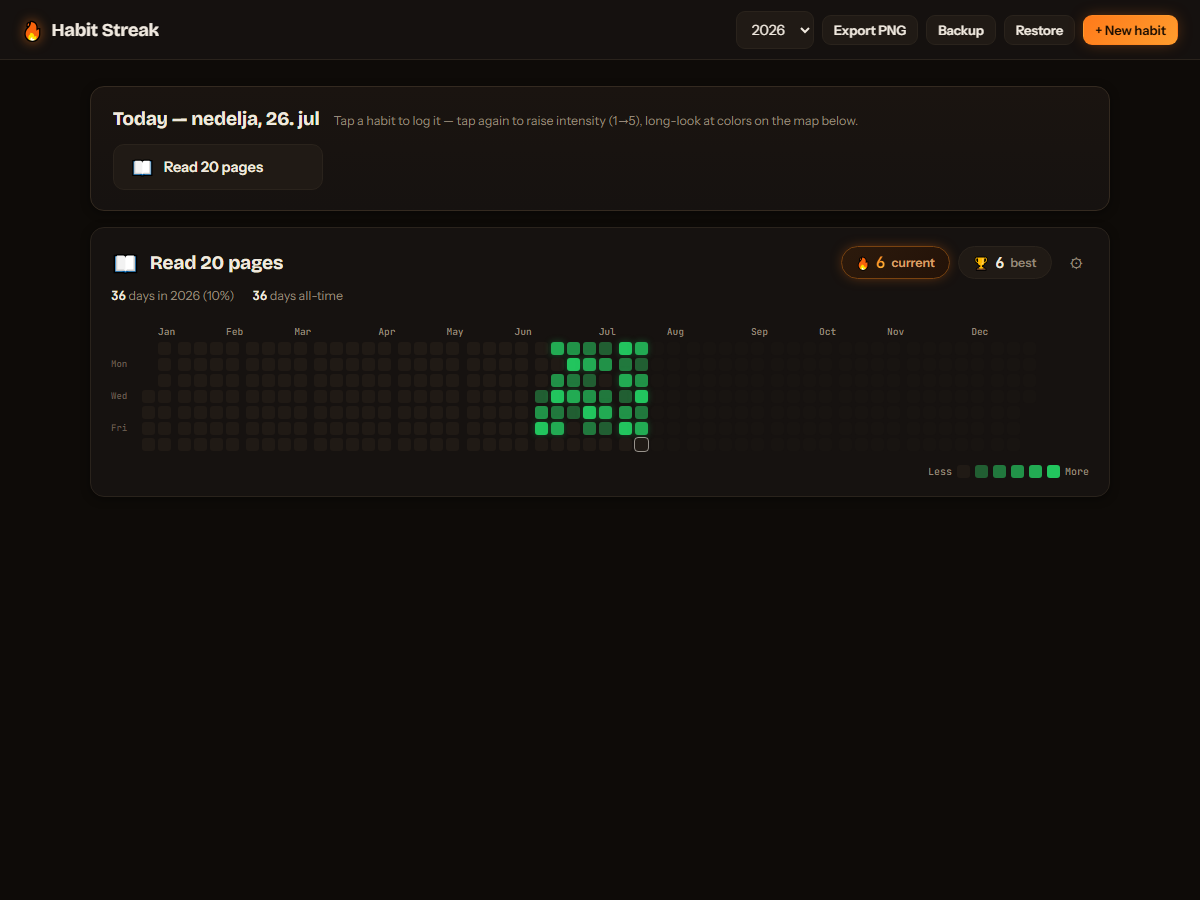1200x900 pixels.
Task: Select today's outlined cell in the heatmap
Action: tap(641, 444)
